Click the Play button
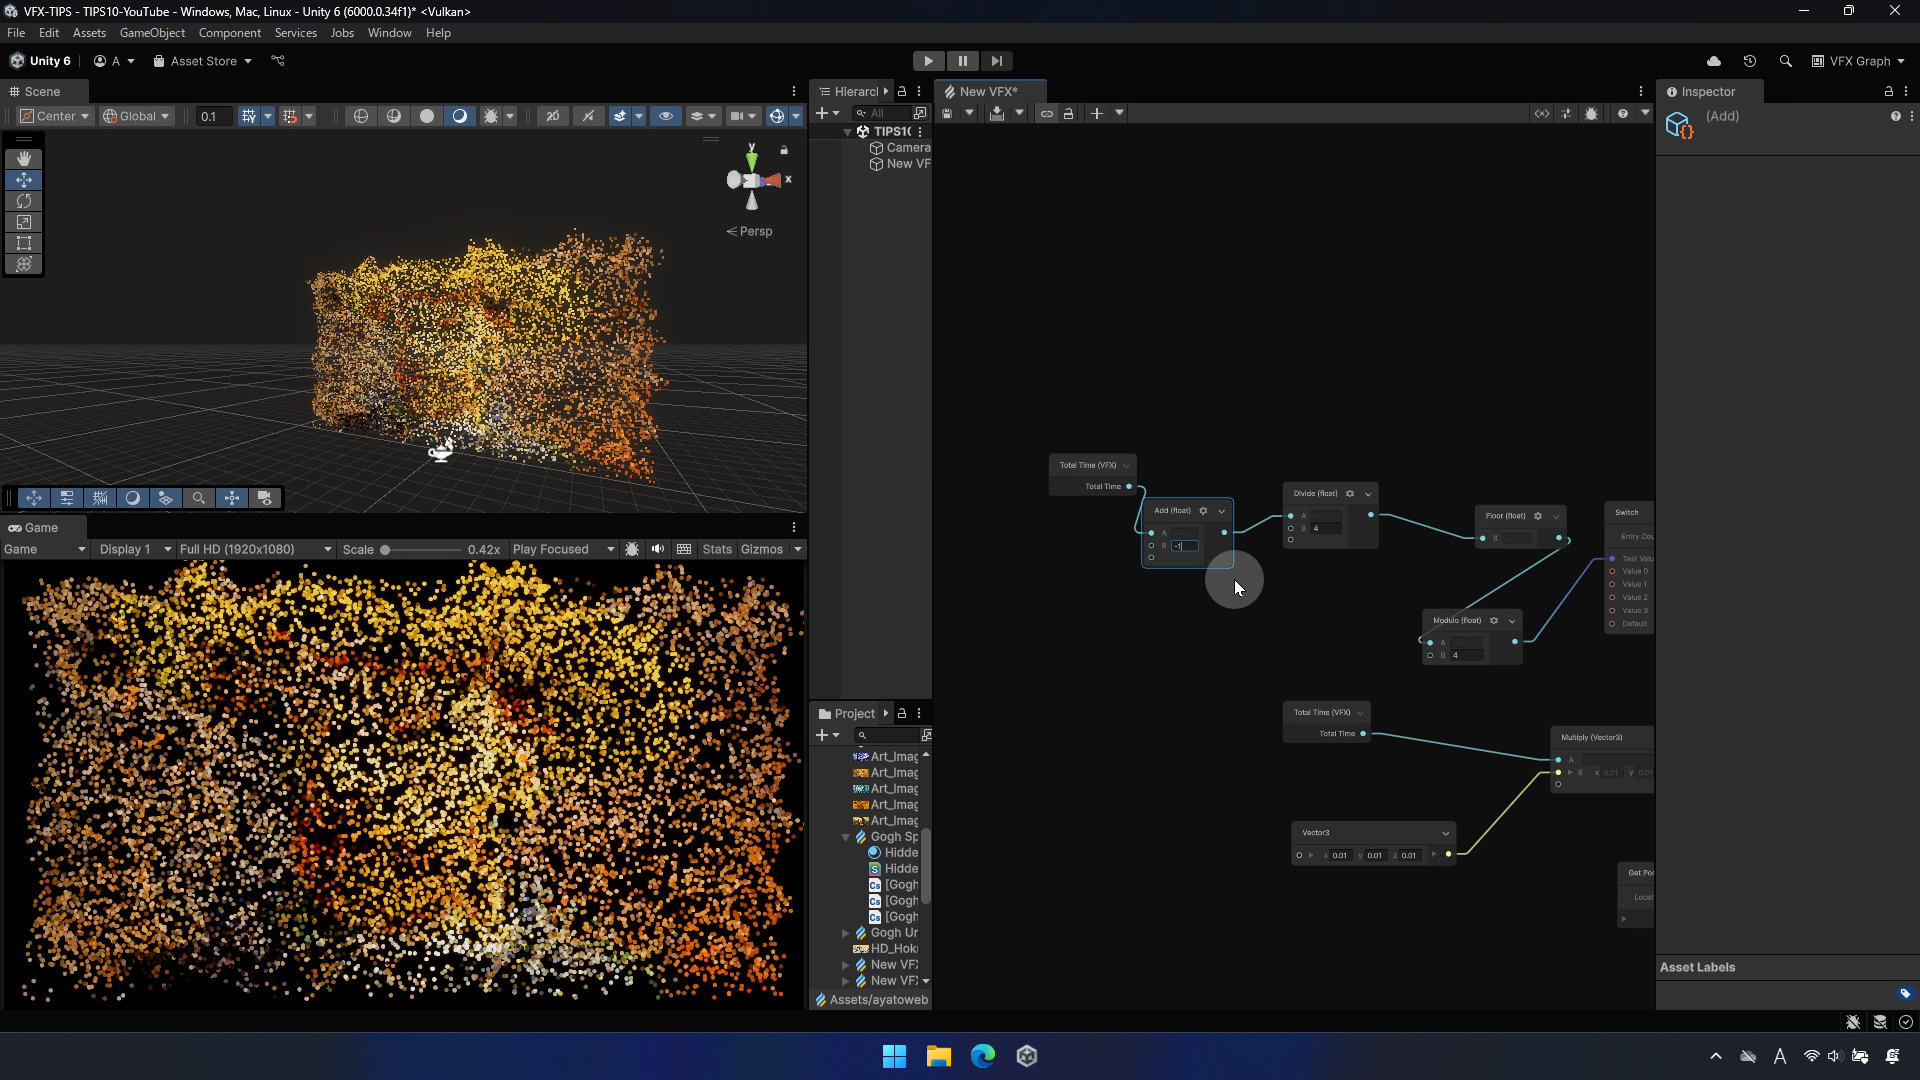 928,61
